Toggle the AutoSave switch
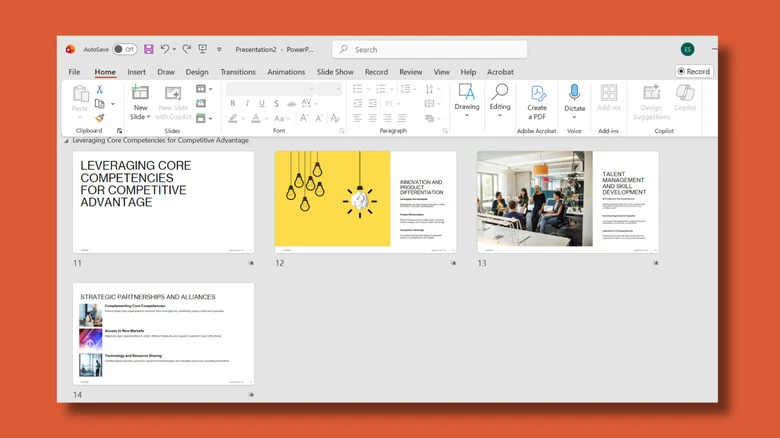This screenshot has height=438, width=780. [124, 49]
